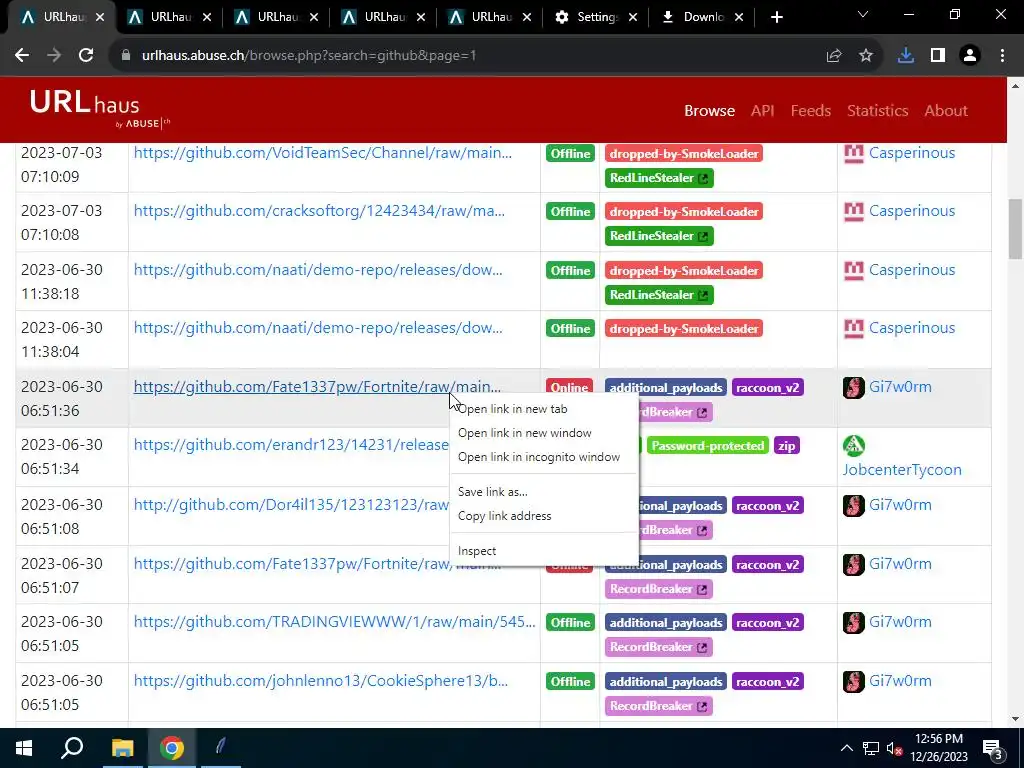Click Gi7w0rm avatar in johnlenno13 row
This screenshot has width=1024, height=768.
tap(854, 681)
